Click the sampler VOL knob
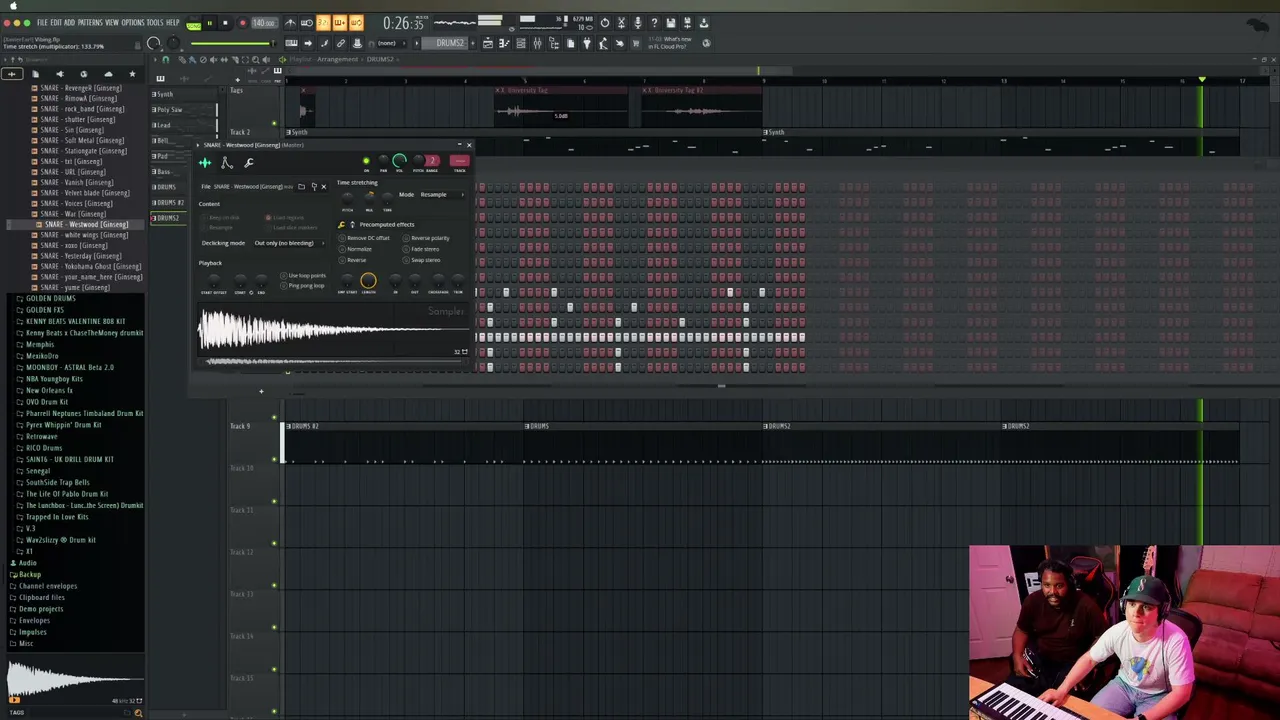 399,160
